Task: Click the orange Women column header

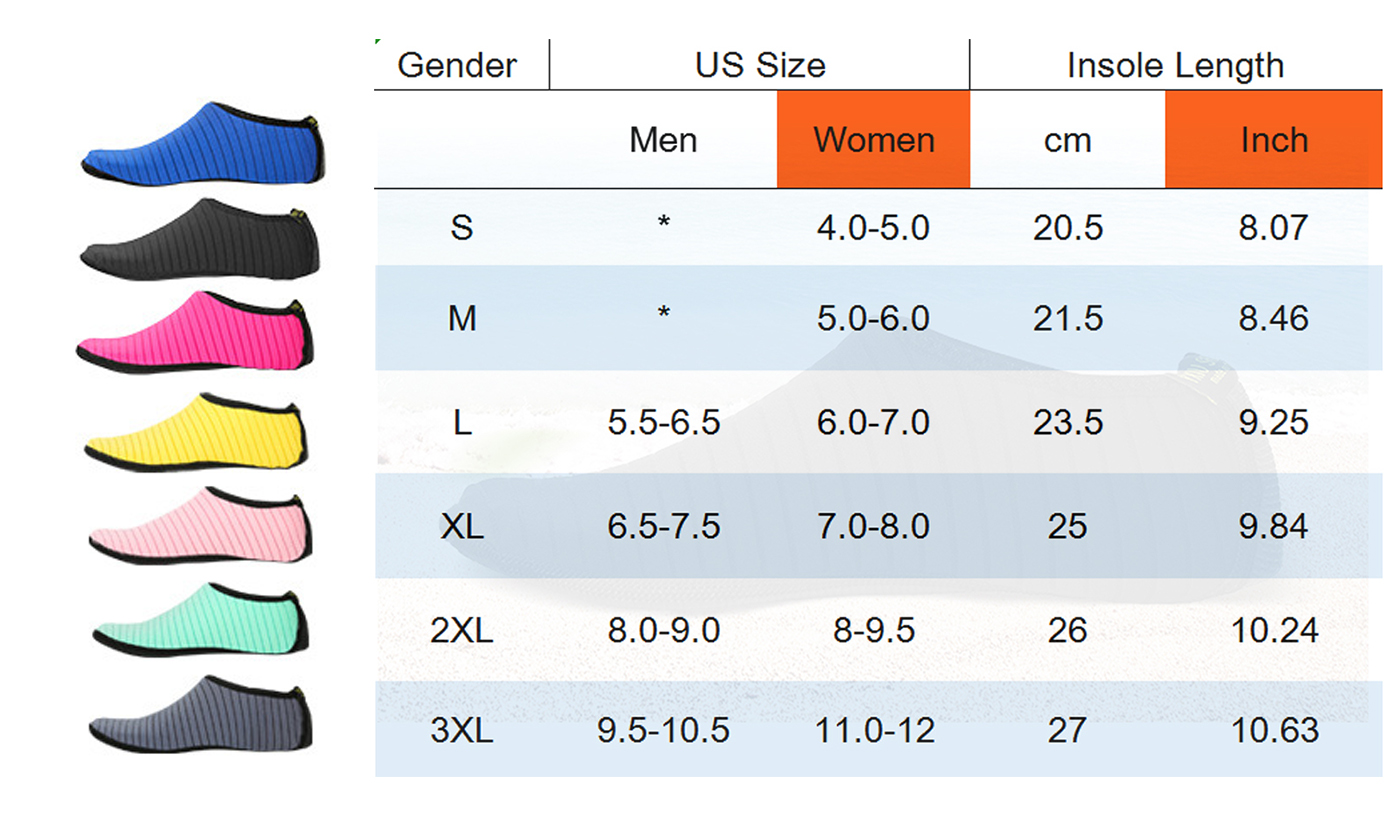Action: pos(873,140)
